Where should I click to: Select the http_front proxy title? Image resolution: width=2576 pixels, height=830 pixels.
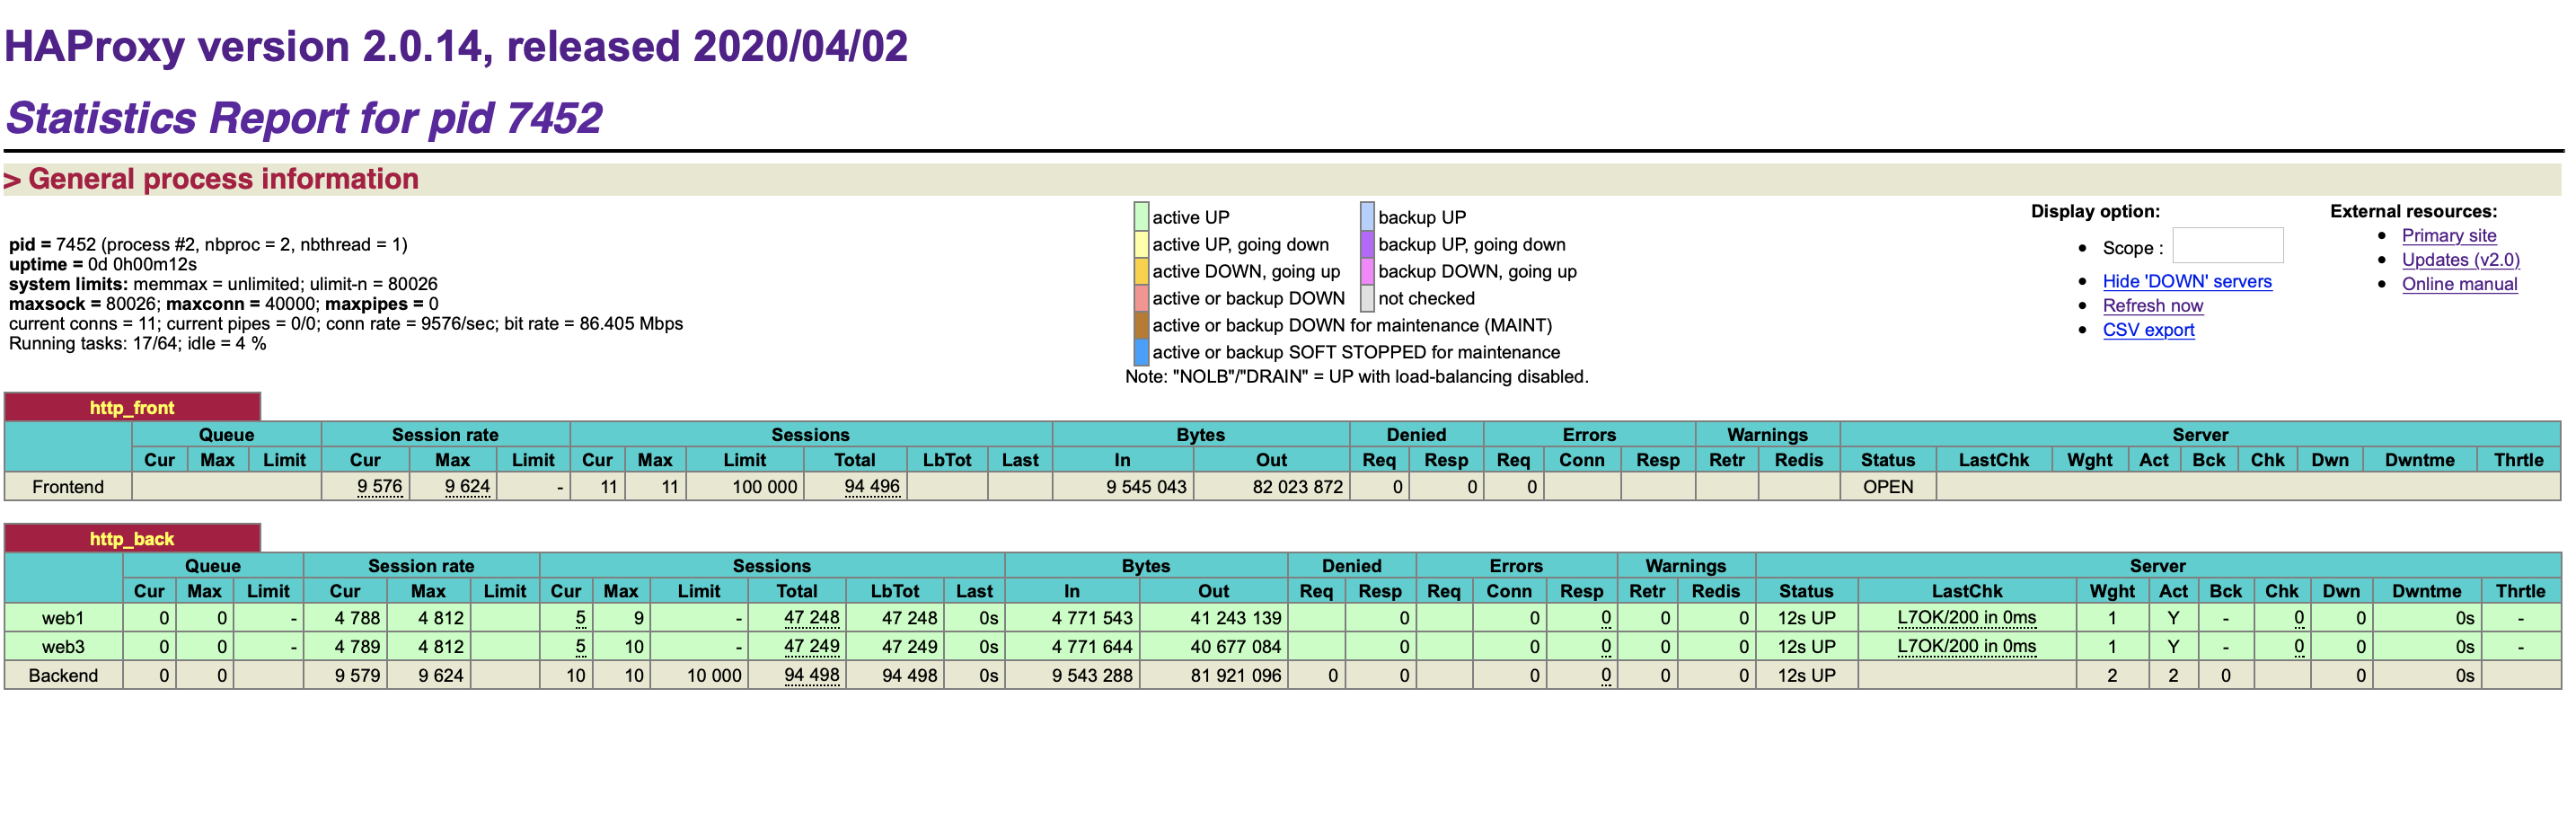[x=132, y=408]
